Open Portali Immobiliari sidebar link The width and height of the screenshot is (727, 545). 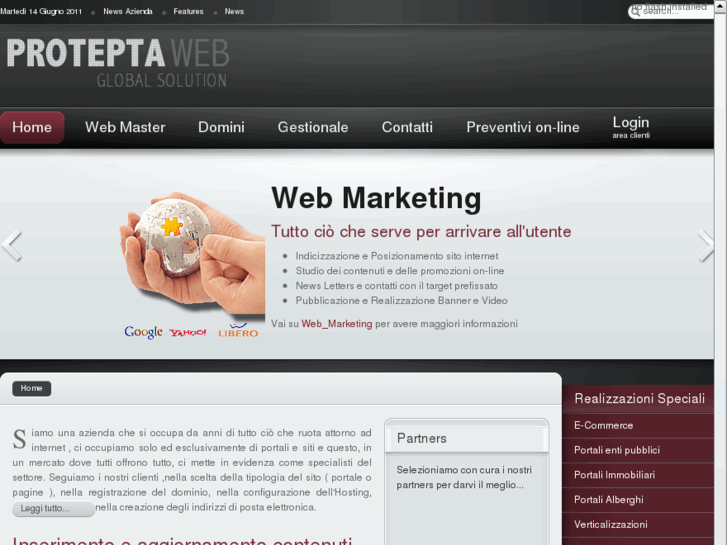coord(614,475)
